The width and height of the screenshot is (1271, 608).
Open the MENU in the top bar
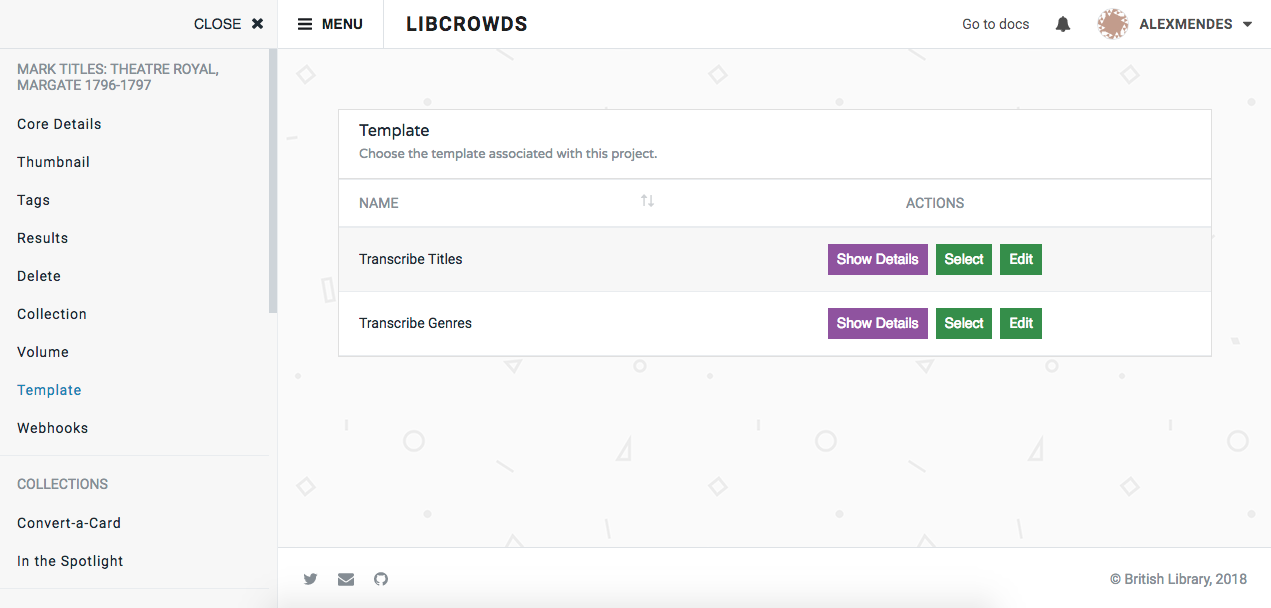(x=330, y=23)
